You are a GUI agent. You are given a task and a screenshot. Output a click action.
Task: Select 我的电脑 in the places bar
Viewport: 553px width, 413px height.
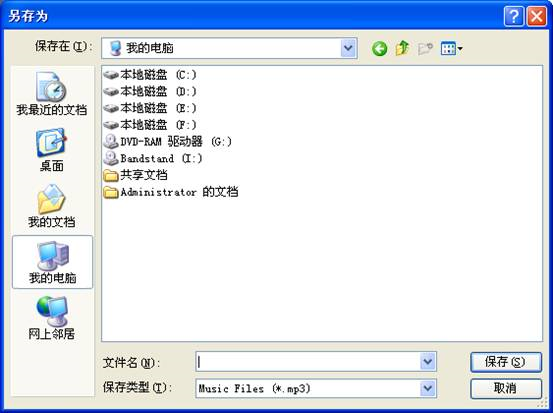pyautogui.click(x=53, y=262)
